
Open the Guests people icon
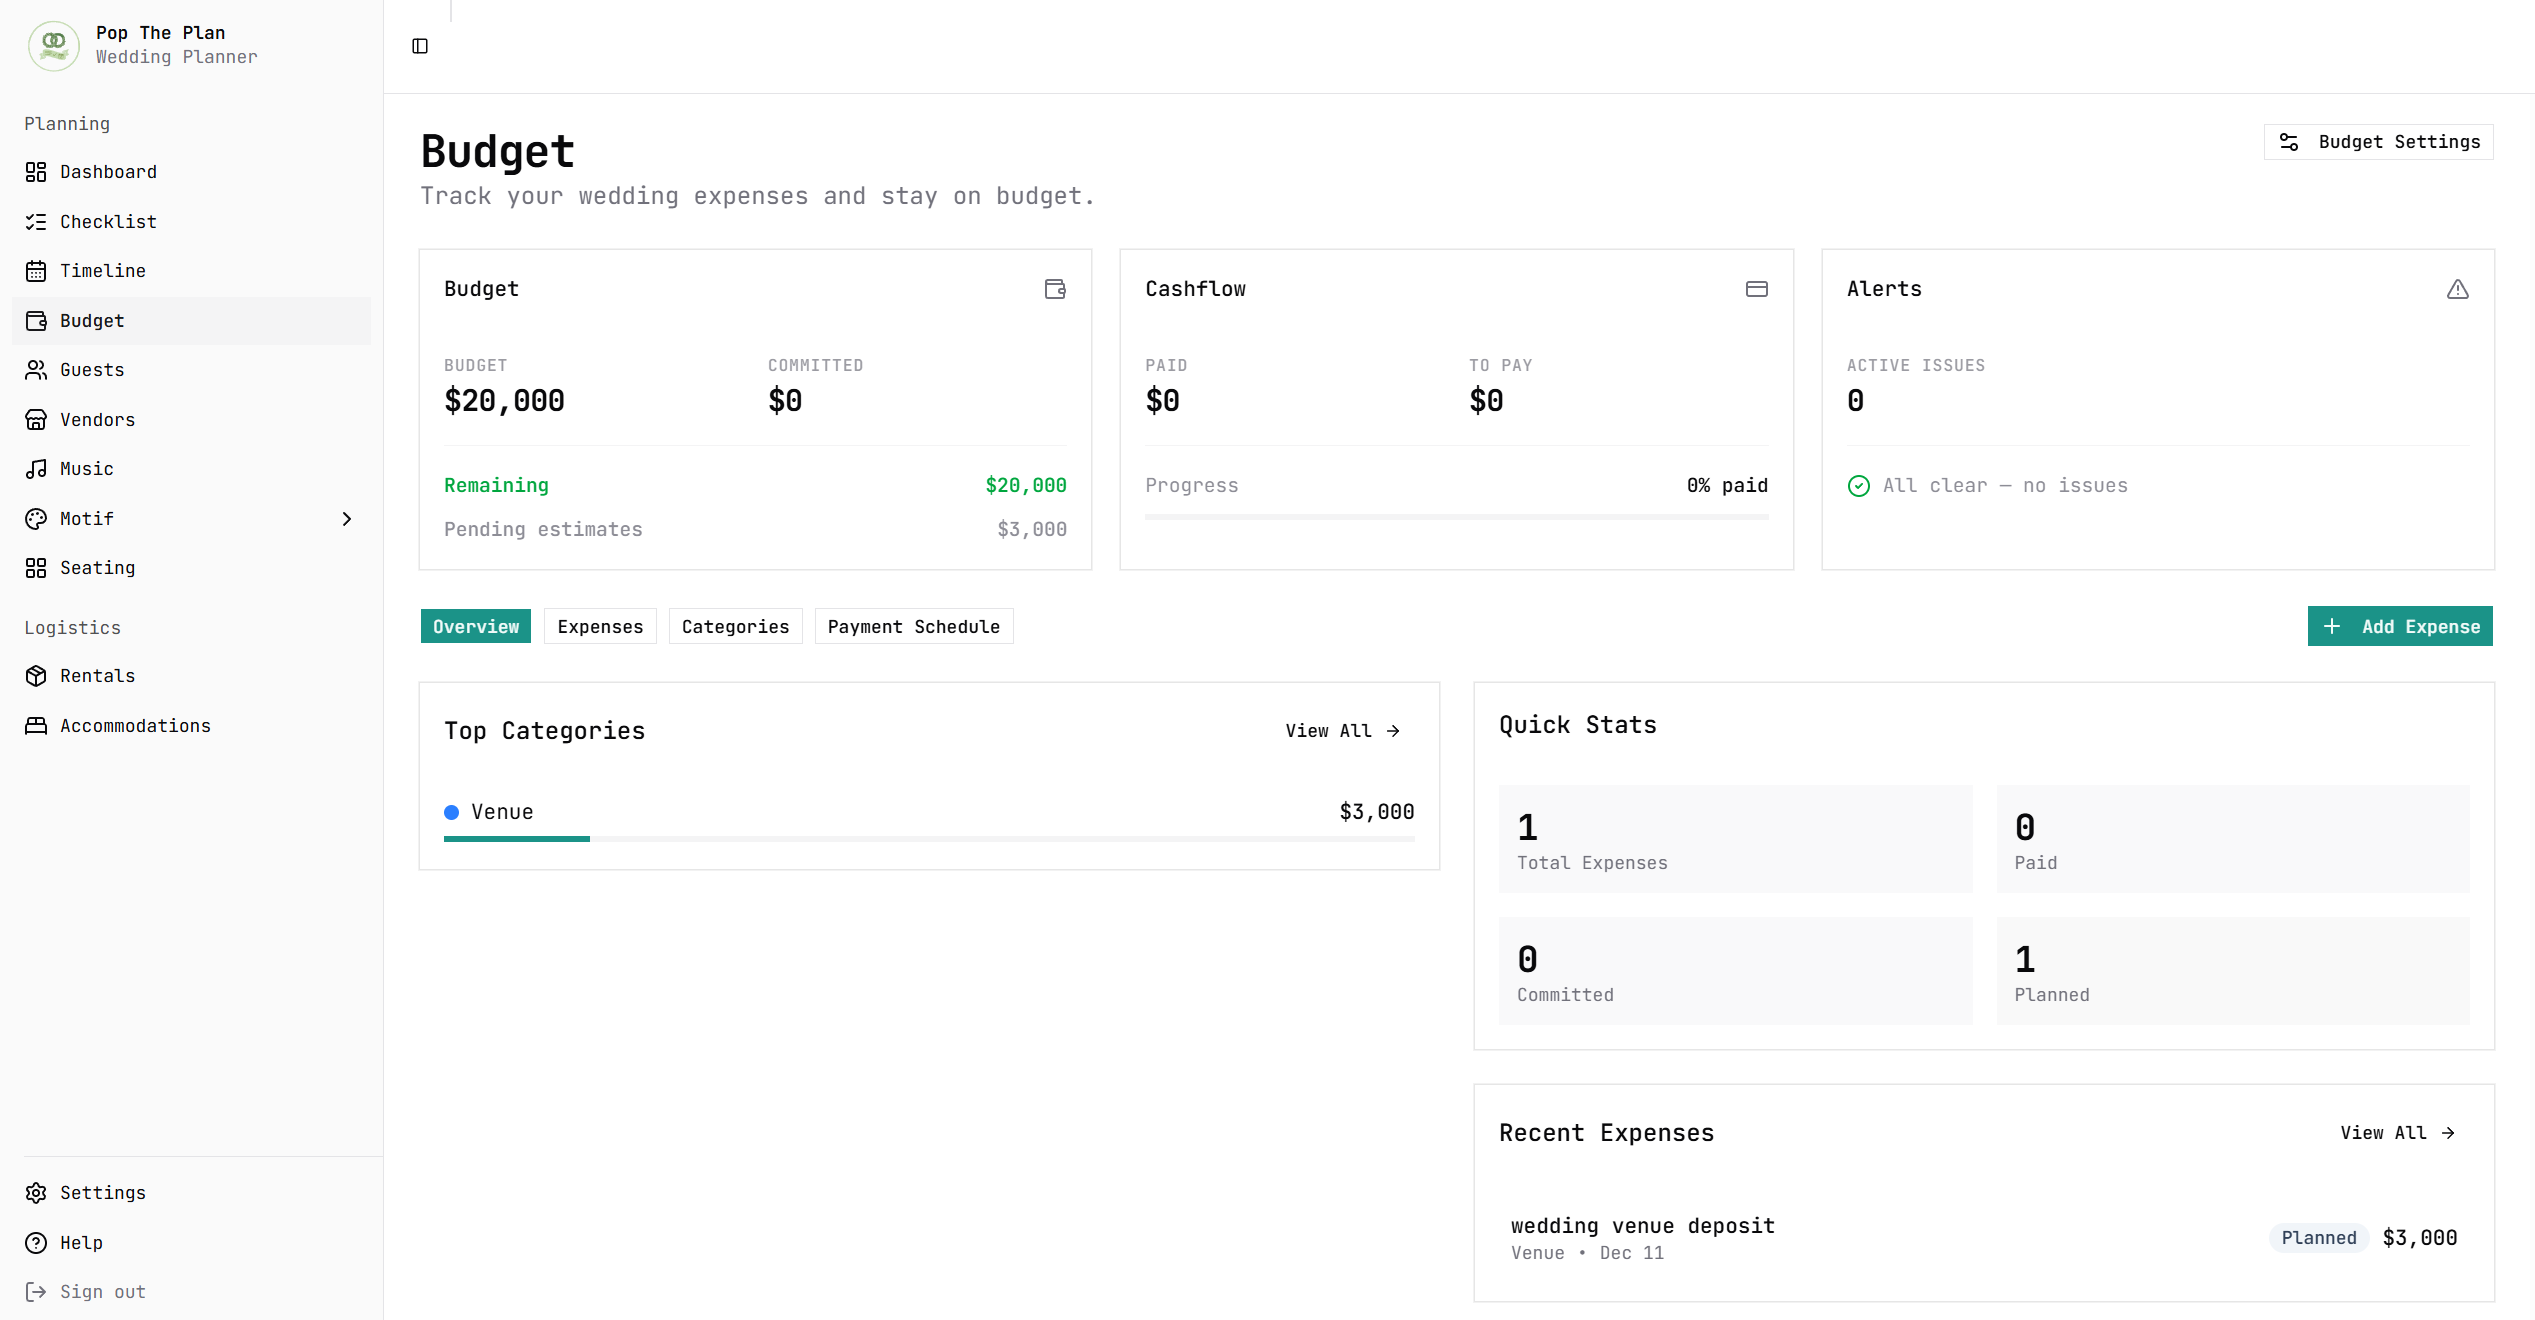pyautogui.click(x=36, y=370)
